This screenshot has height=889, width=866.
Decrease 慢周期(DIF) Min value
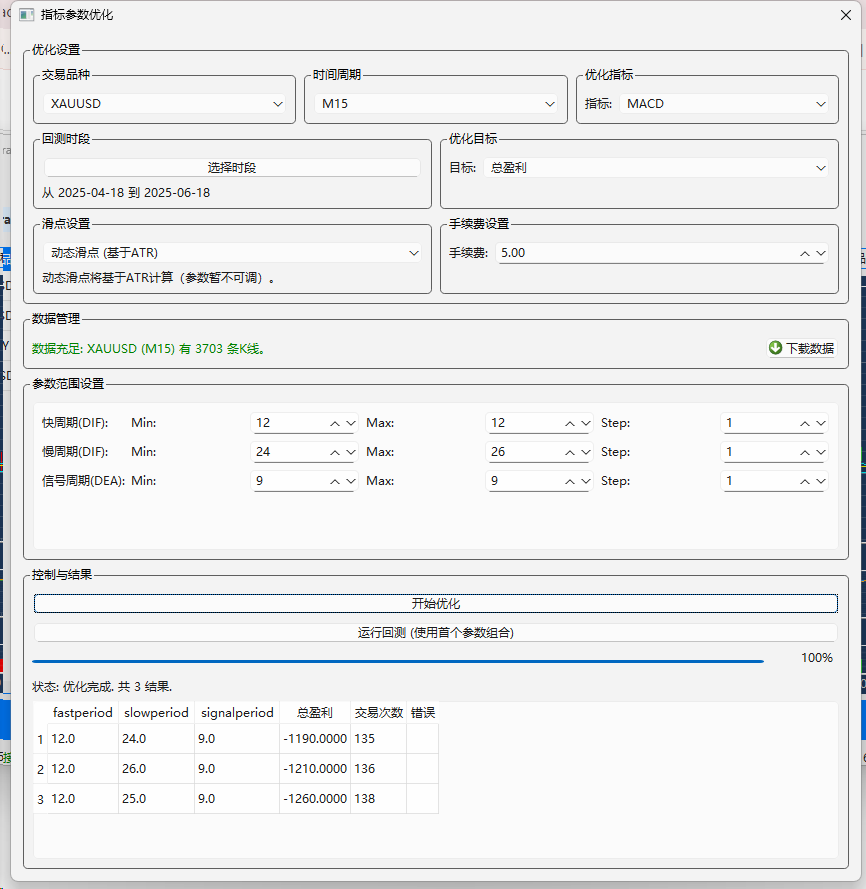(350, 452)
